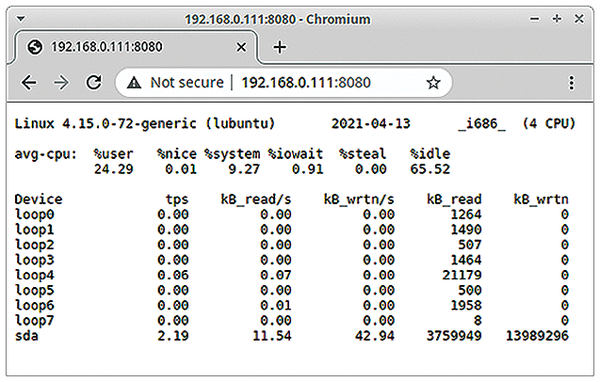Focus the address bar URL 192.168.0.111:8080
The width and height of the screenshot is (600, 382).
coord(306,82)
